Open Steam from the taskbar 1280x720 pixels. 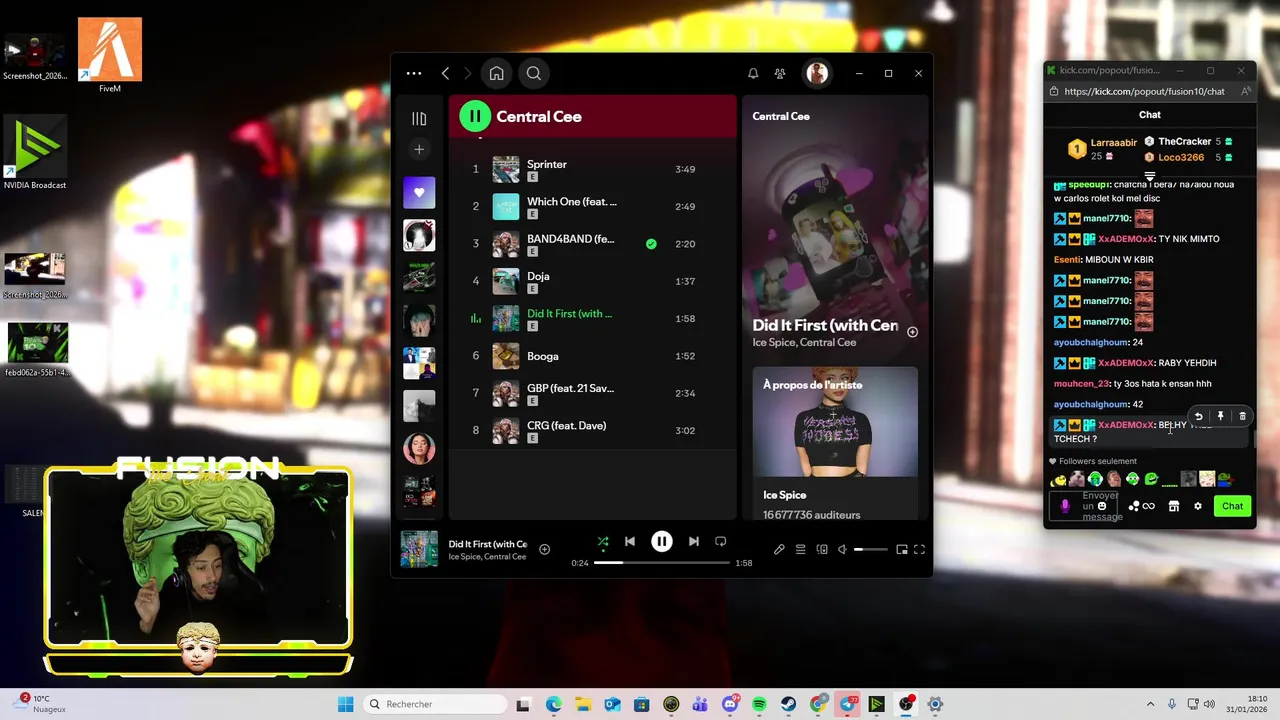[x=789, y=704]
